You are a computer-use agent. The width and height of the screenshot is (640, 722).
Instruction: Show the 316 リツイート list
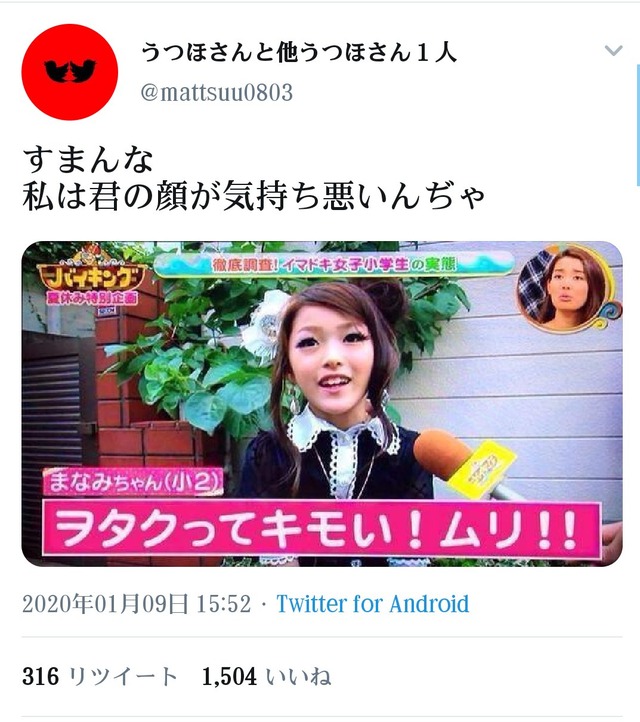click(x=99, y=676)
